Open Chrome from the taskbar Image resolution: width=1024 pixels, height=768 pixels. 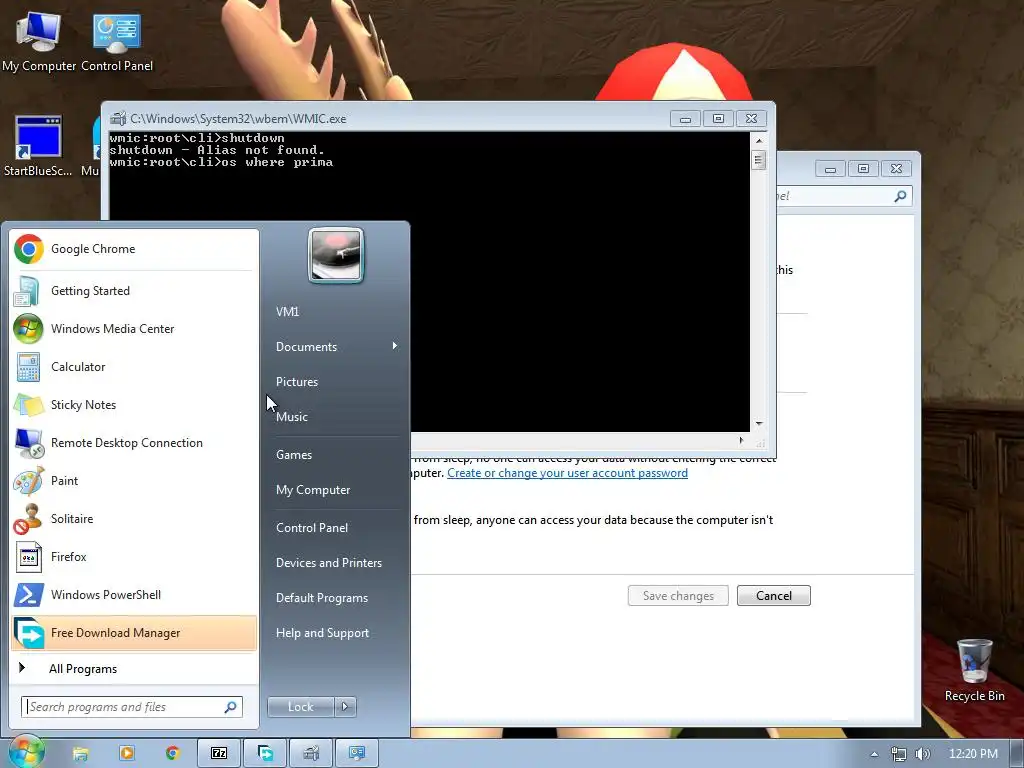[x=172, y=754]
